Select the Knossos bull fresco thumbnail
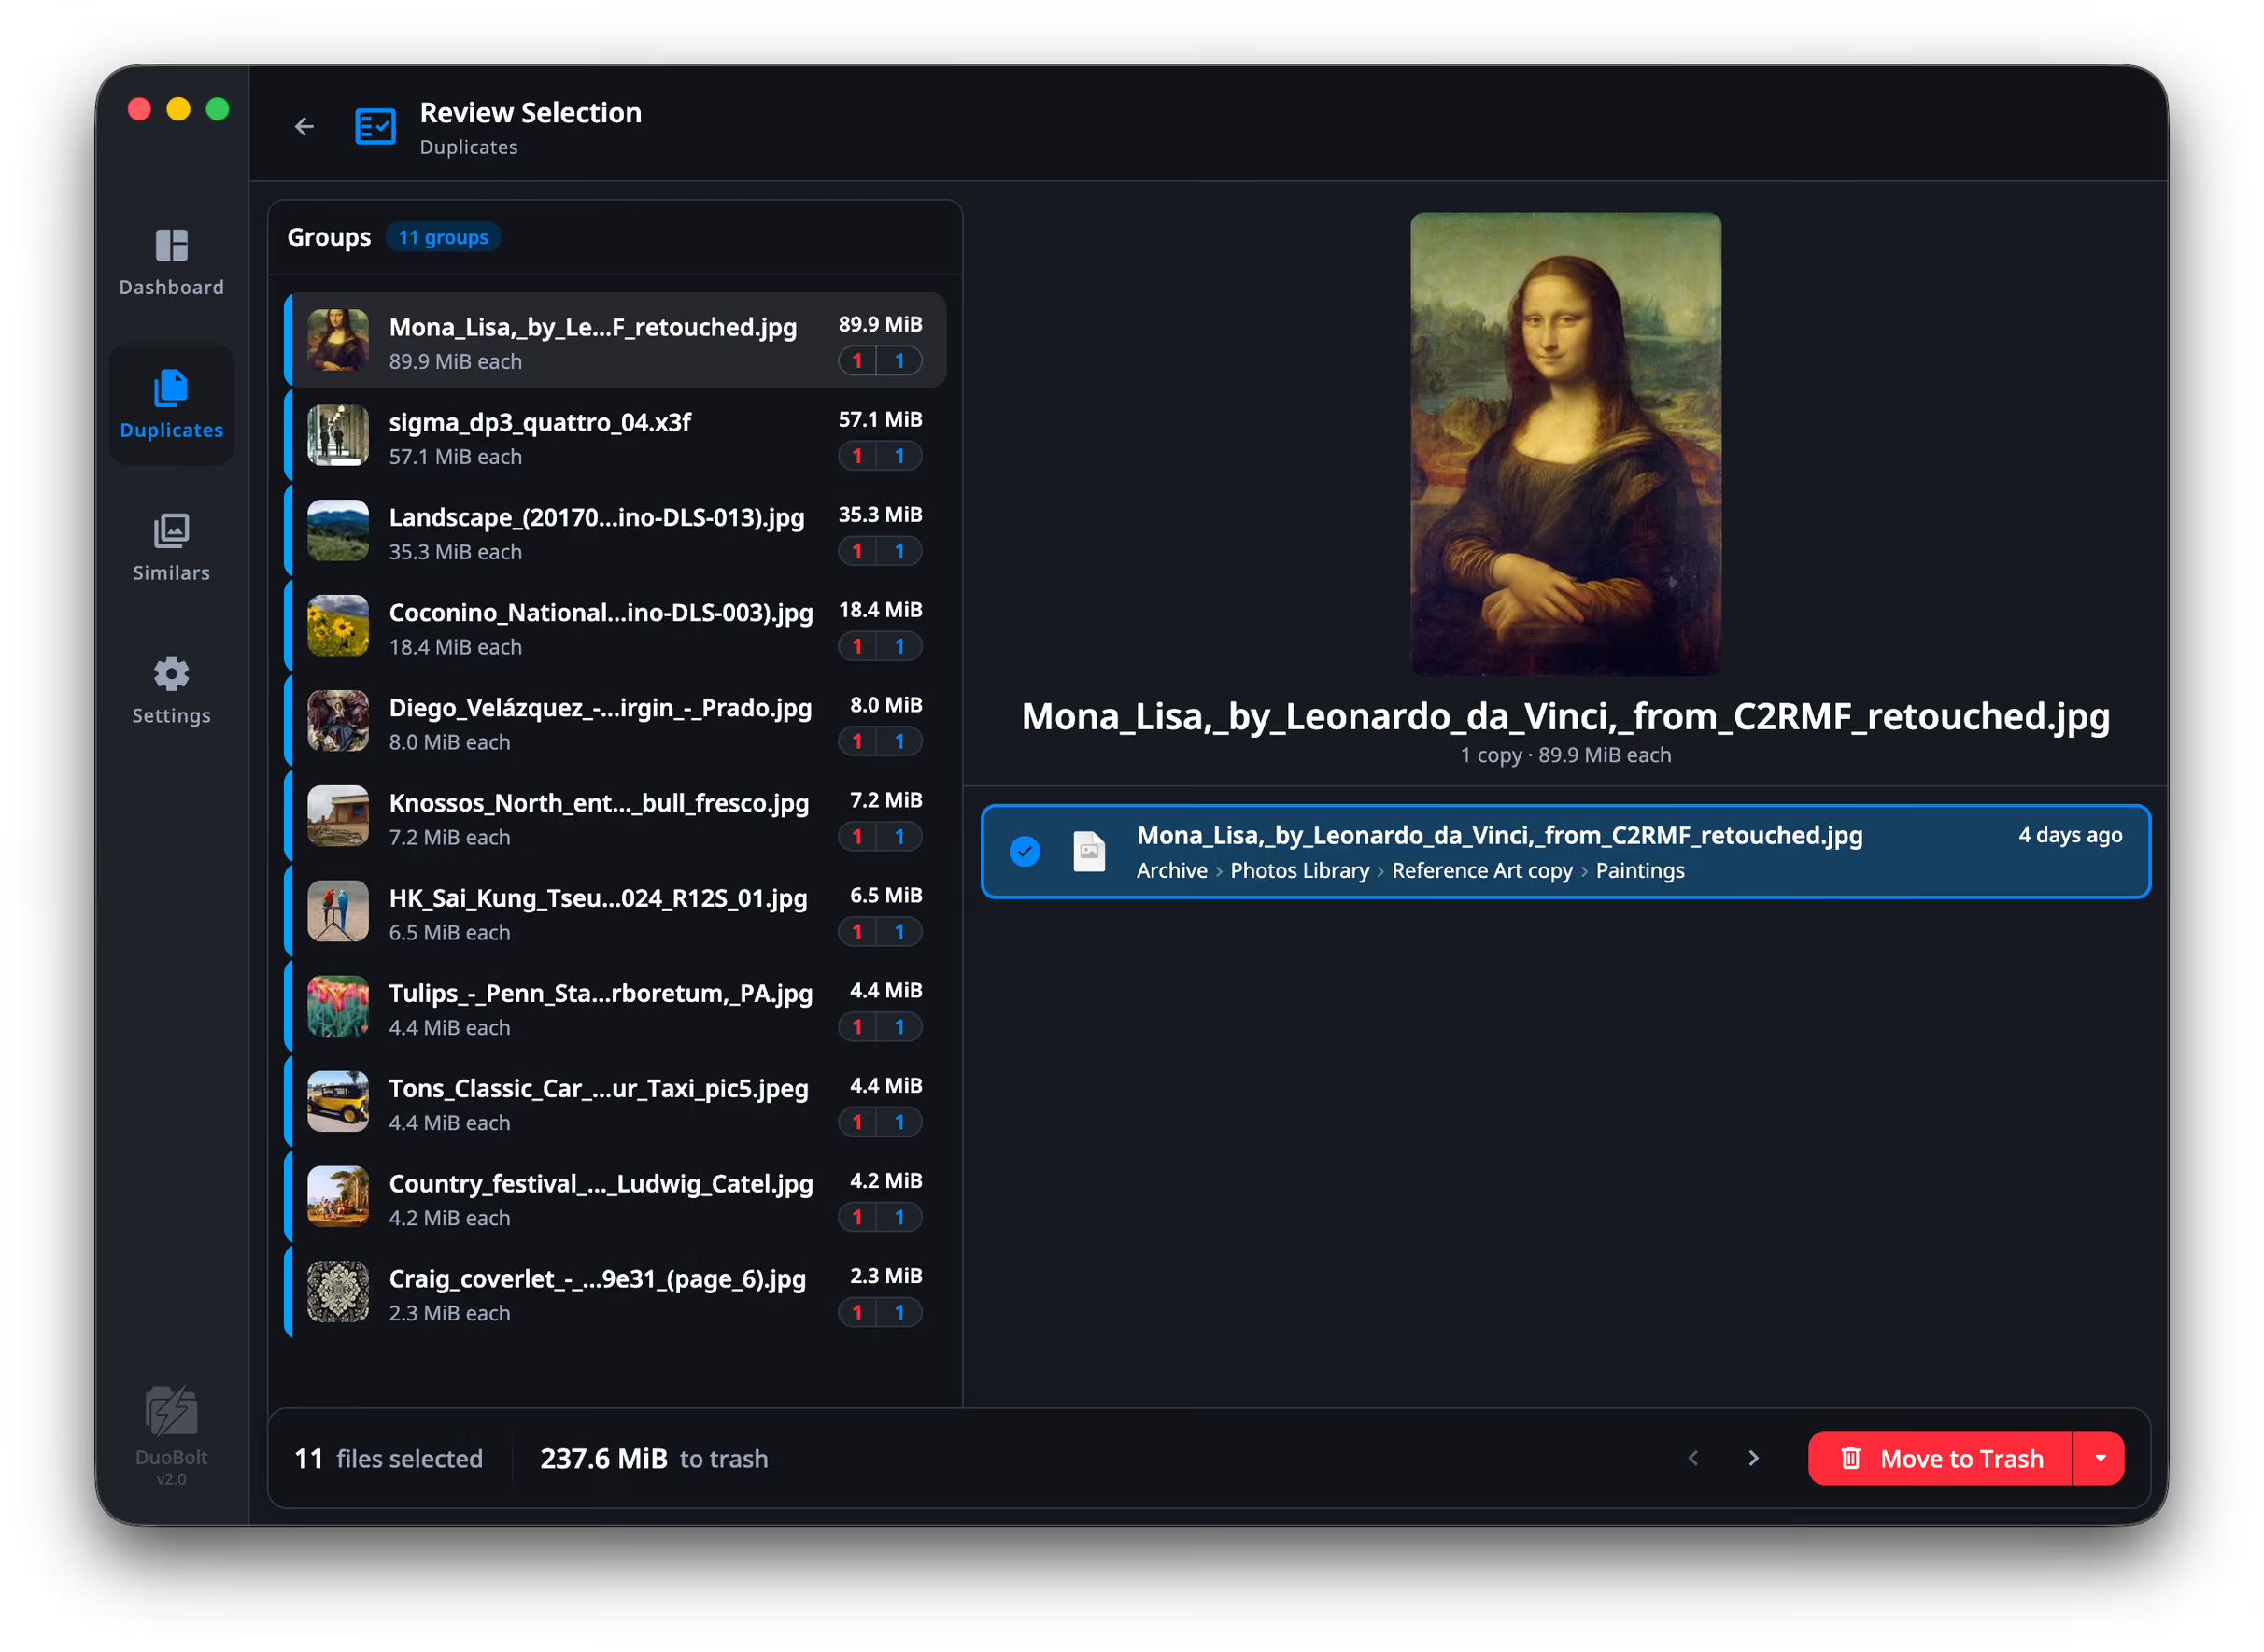The width and height of the screenshot is (2264, 1652). click(x=338, y=816)
